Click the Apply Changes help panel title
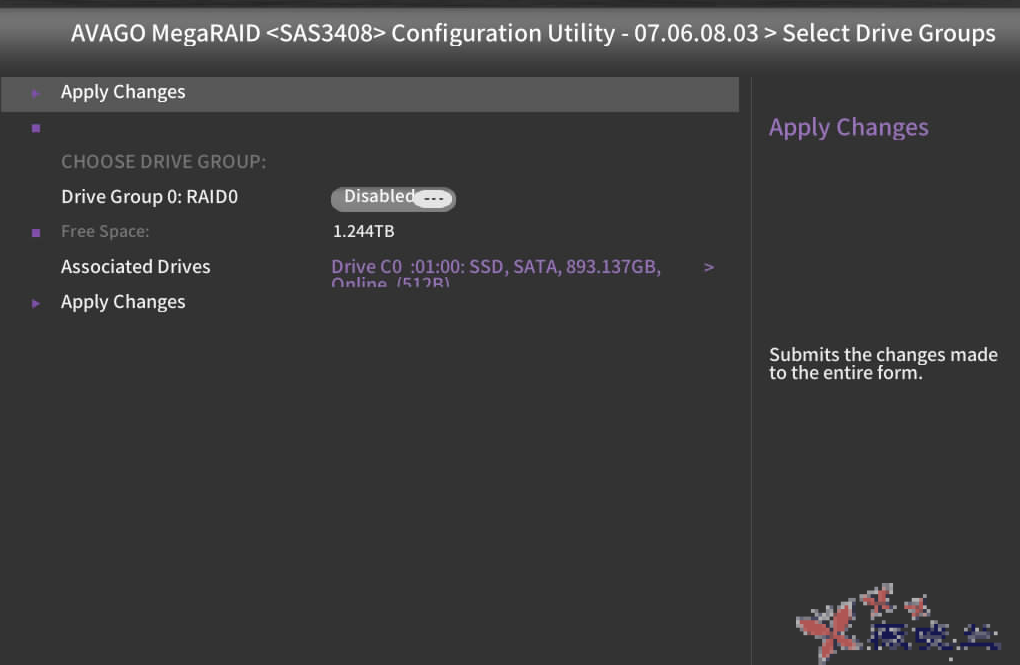Image resolution: width=1020 pixels, height=665 pixels. [849, 128]
